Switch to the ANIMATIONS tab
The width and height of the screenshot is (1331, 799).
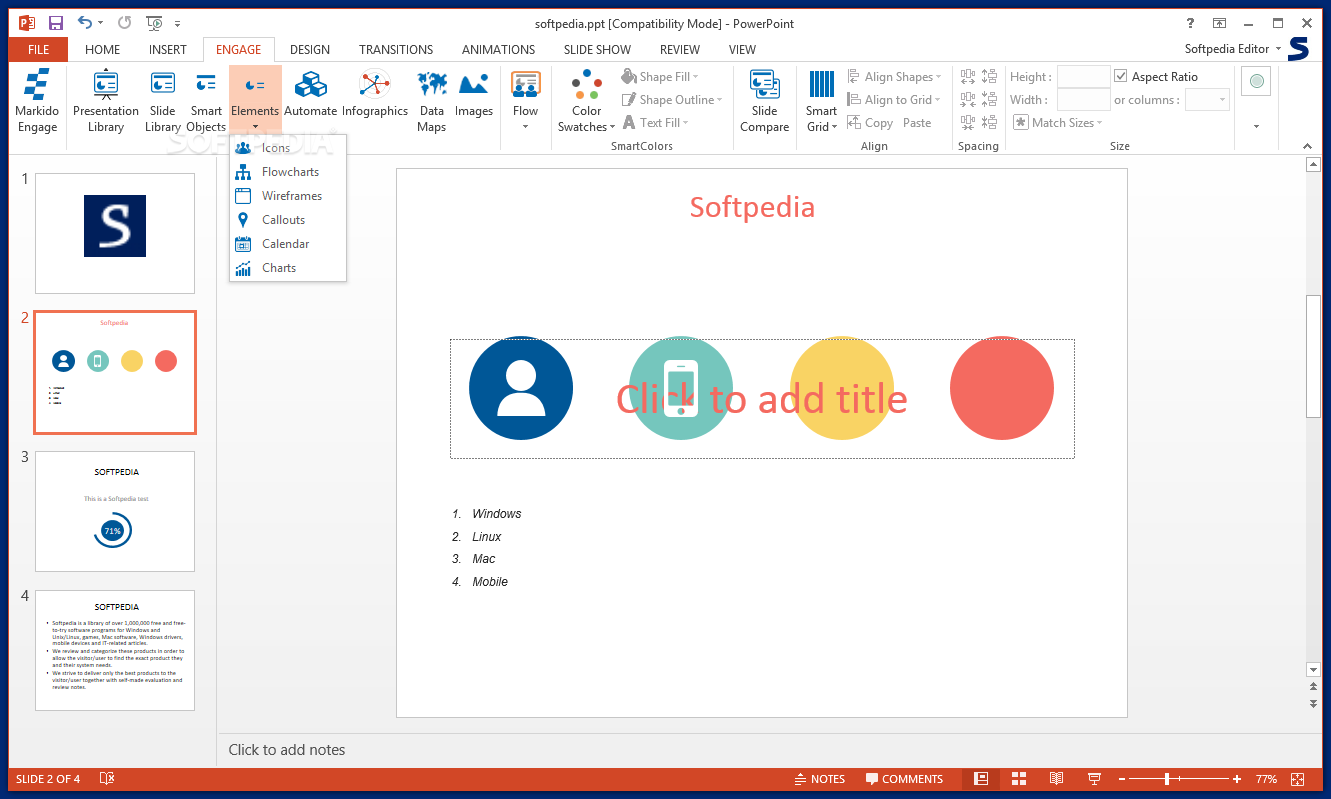[498, 49]
